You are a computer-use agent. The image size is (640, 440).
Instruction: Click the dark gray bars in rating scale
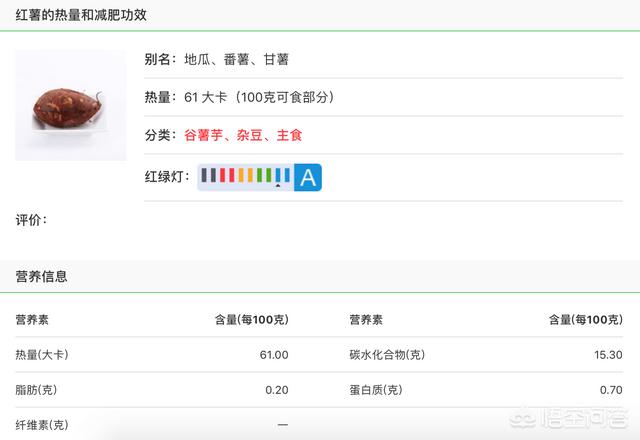pos(210,176)
